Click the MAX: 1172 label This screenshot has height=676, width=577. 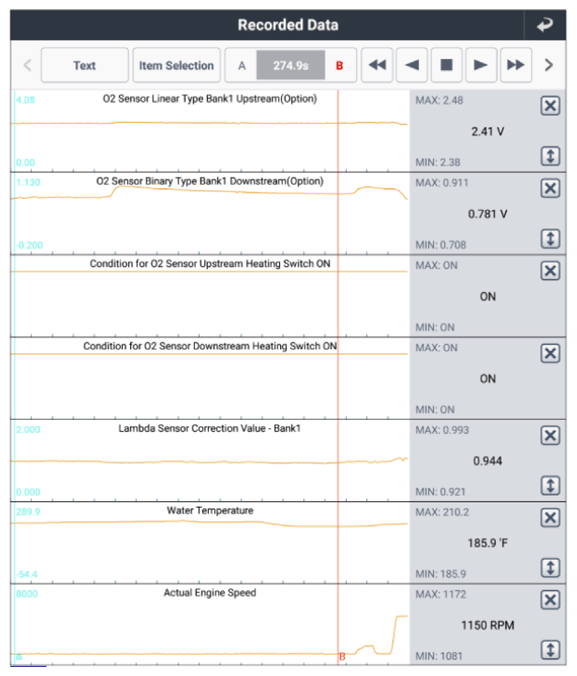click(441, 595)
